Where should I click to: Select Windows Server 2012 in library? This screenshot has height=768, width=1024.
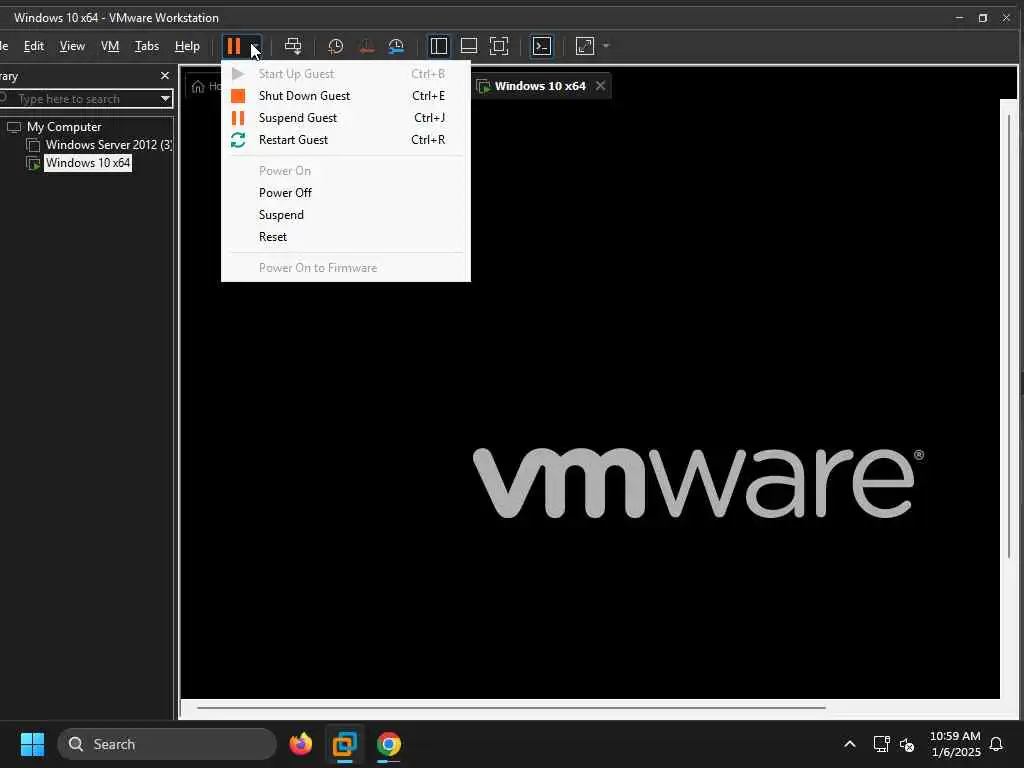108,145
